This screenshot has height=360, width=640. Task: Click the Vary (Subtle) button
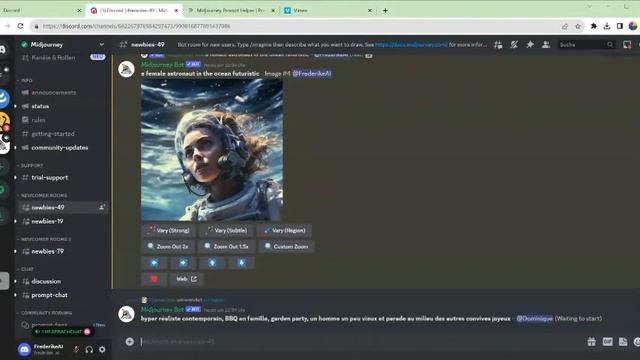point(227,231)
